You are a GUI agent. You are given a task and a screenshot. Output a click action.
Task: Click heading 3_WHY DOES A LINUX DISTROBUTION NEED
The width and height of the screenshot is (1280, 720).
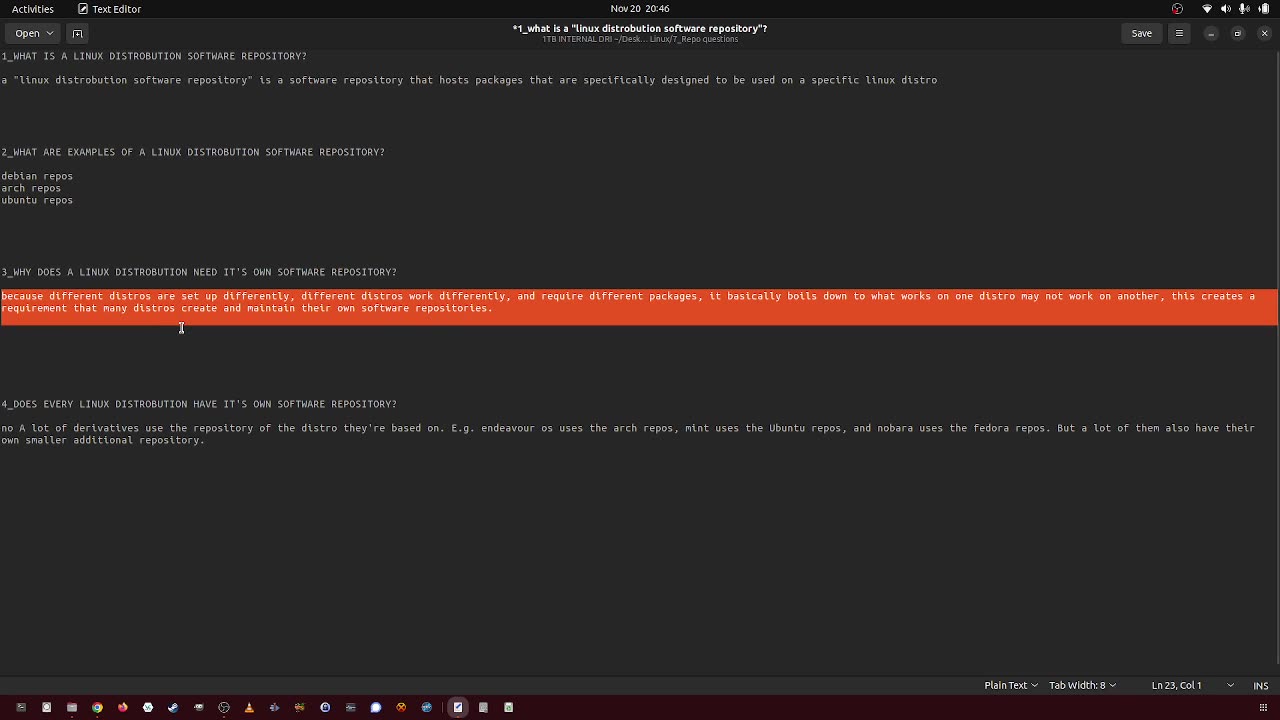[199, 272]
